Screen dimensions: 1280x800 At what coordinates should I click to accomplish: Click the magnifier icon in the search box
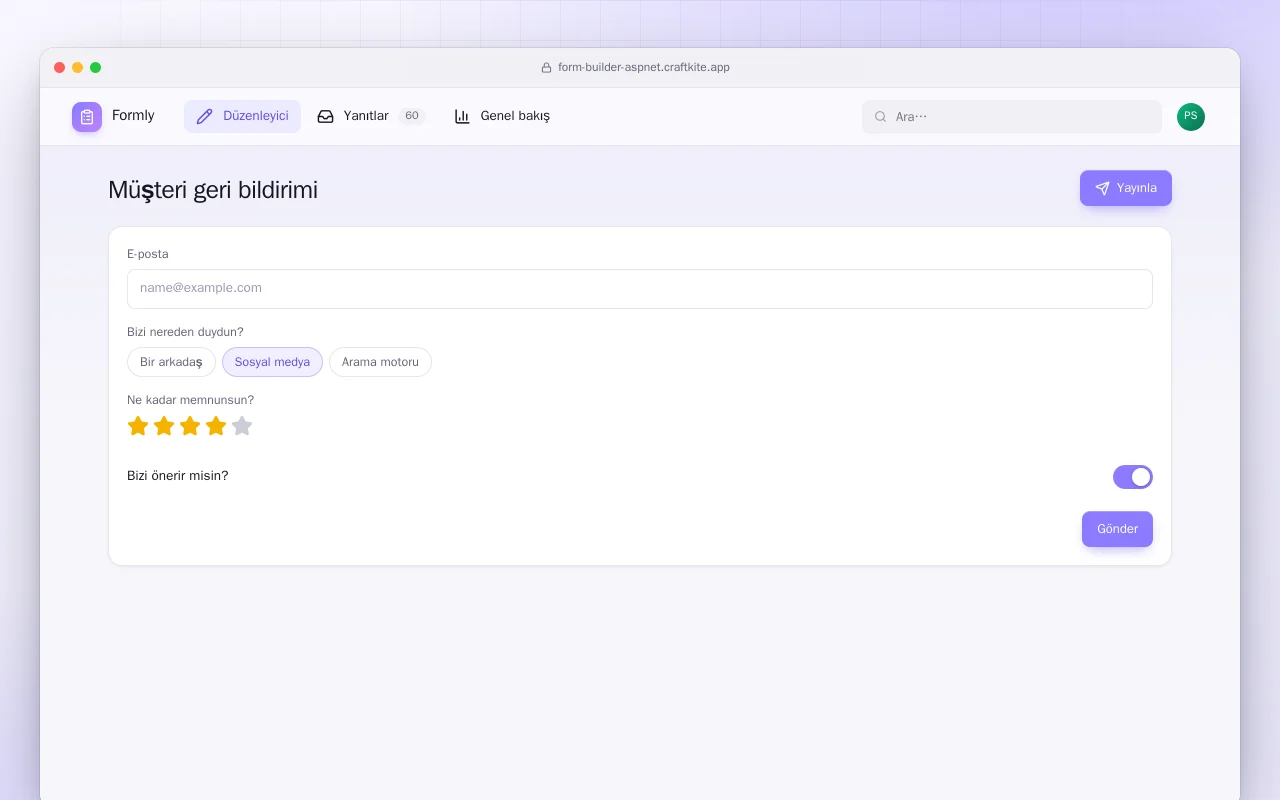click(x=881, y=117)
